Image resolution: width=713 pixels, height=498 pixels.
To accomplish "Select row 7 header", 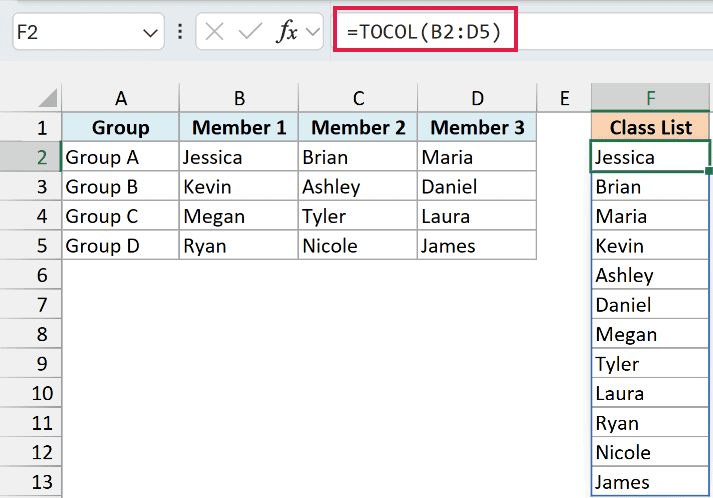I will pyautogui.click(x=30, y=304).
